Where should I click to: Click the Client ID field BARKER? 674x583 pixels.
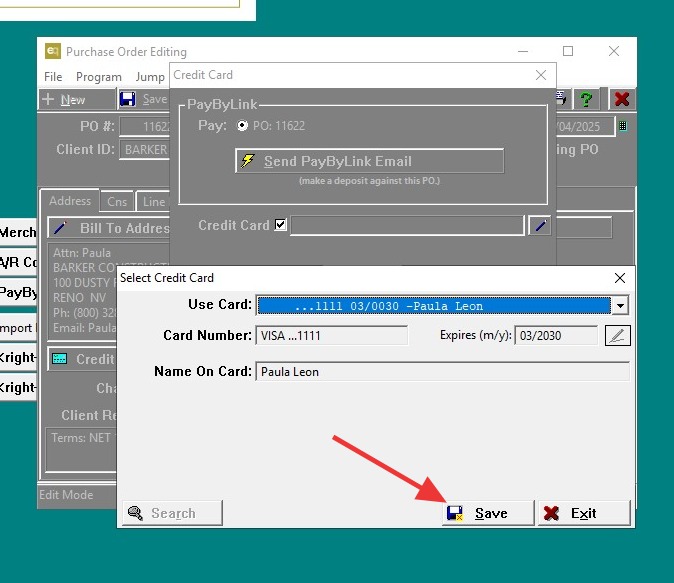145,150
